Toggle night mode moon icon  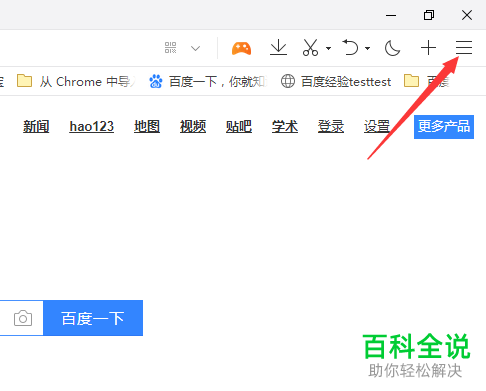pyautogui.click(x=392, y=48)
